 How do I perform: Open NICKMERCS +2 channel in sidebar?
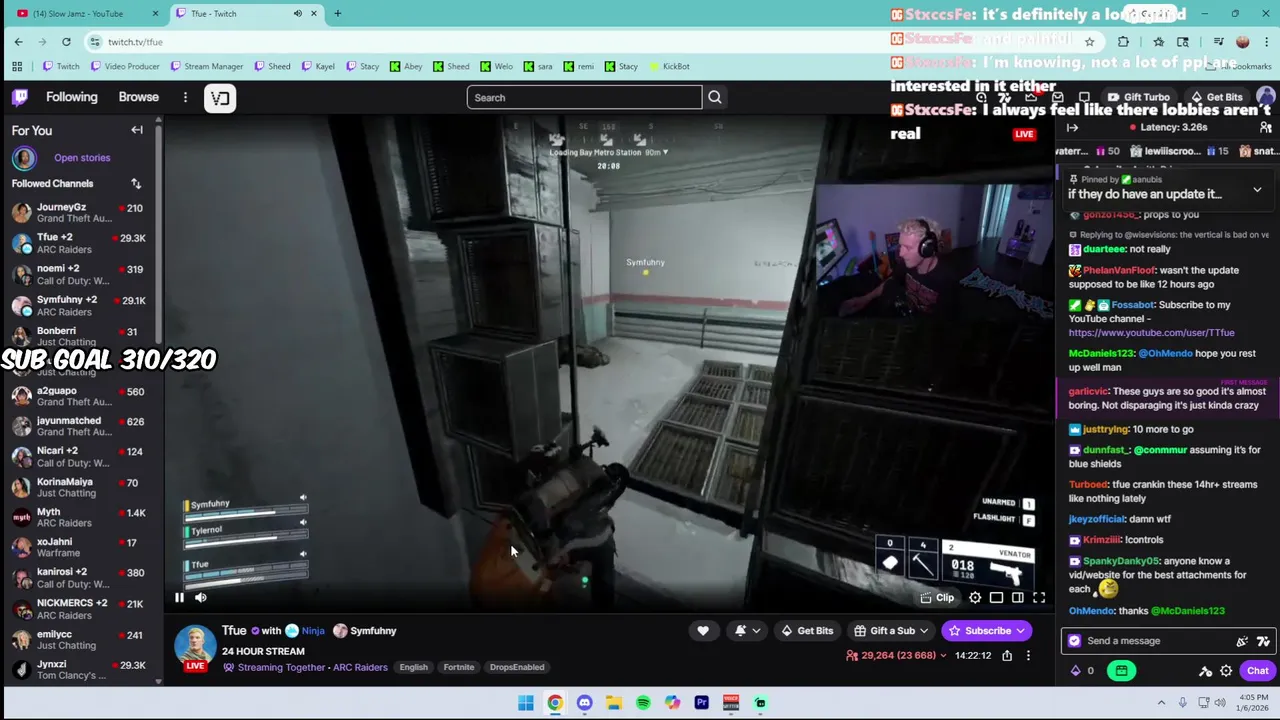(x=80, y=609)
